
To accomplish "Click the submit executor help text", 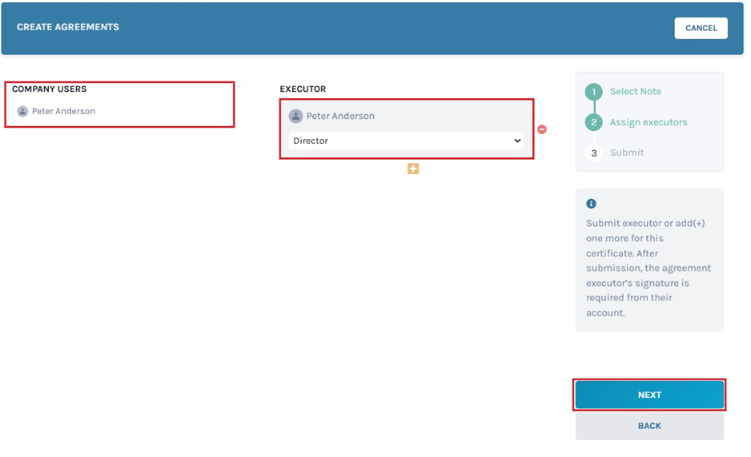I will pyautogui.click(x=649, y=268).
